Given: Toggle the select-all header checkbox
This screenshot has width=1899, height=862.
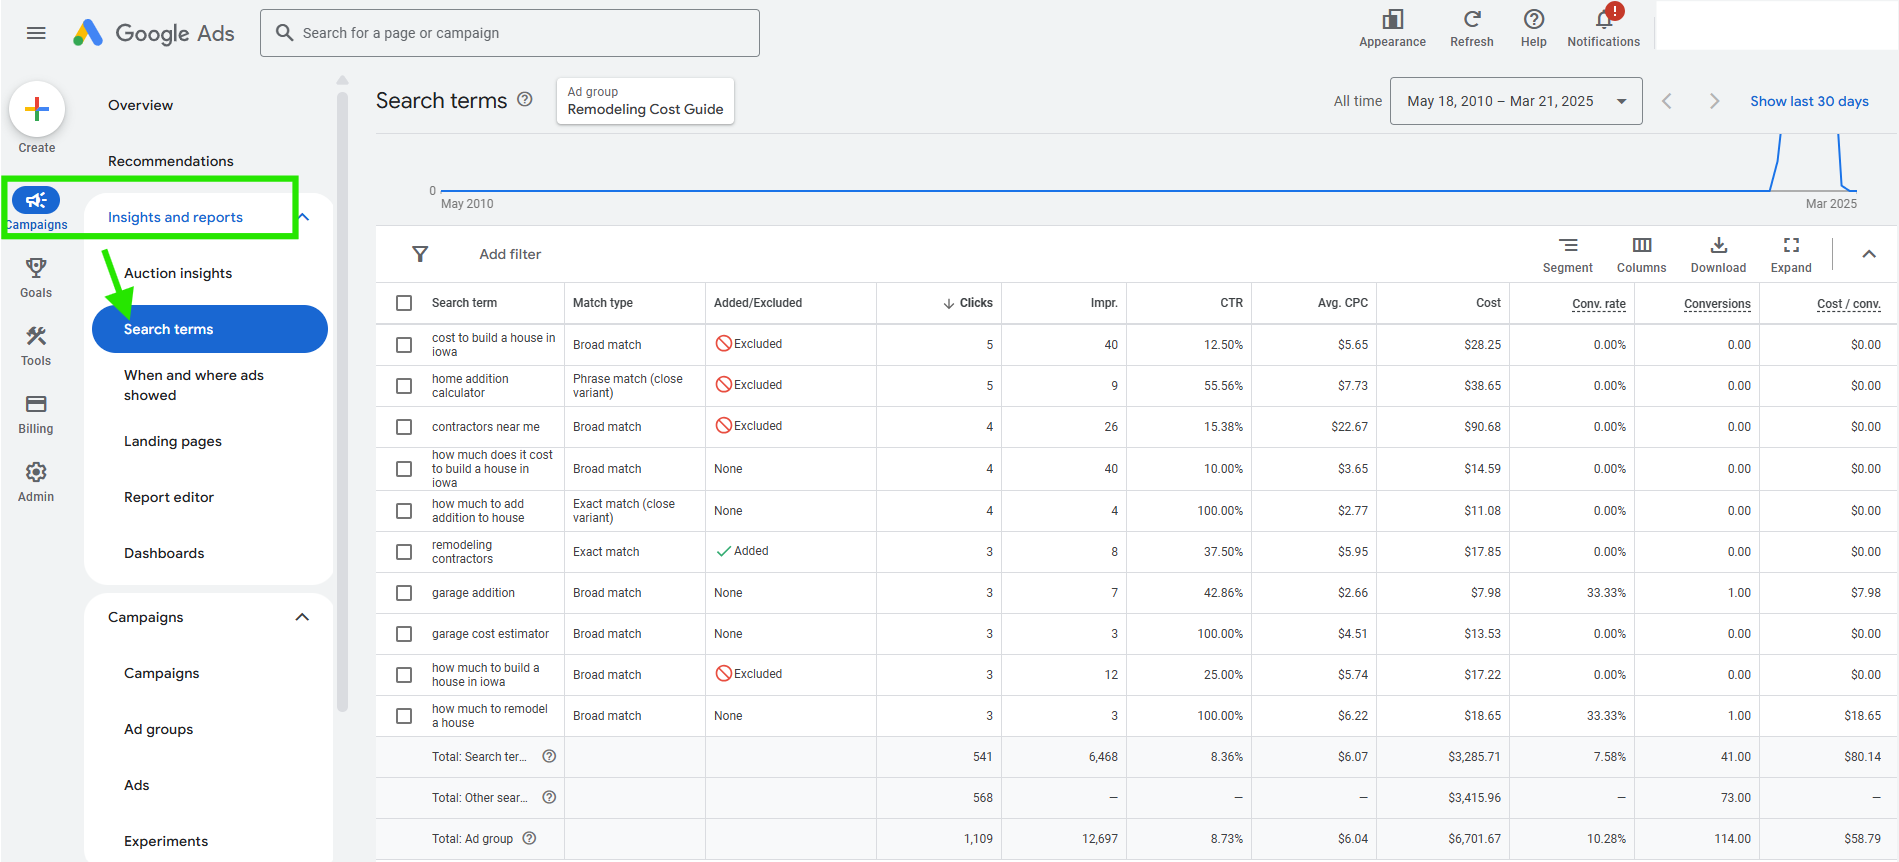Looking at the screenshot, I should (x=404, y=303).
